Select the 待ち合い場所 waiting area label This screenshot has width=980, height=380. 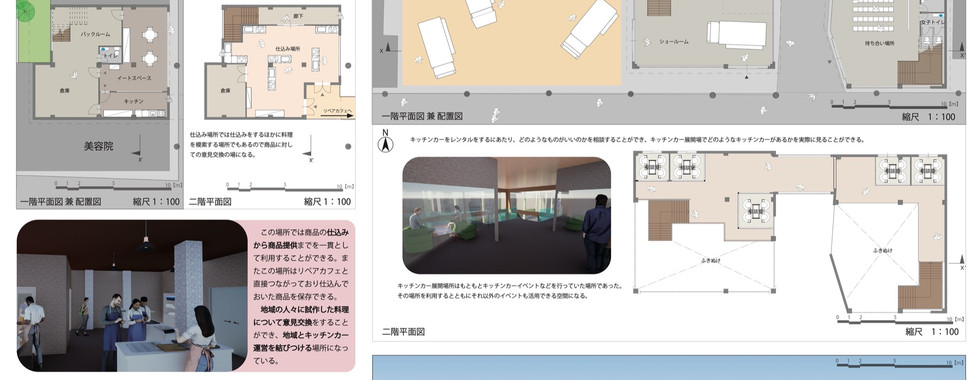click(879, 43)
